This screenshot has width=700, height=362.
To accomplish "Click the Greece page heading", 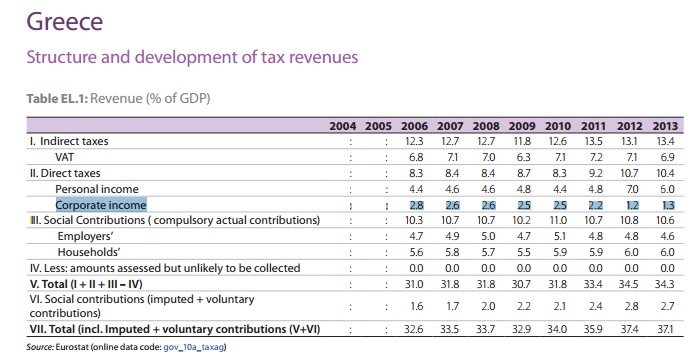I will (65, 21).
